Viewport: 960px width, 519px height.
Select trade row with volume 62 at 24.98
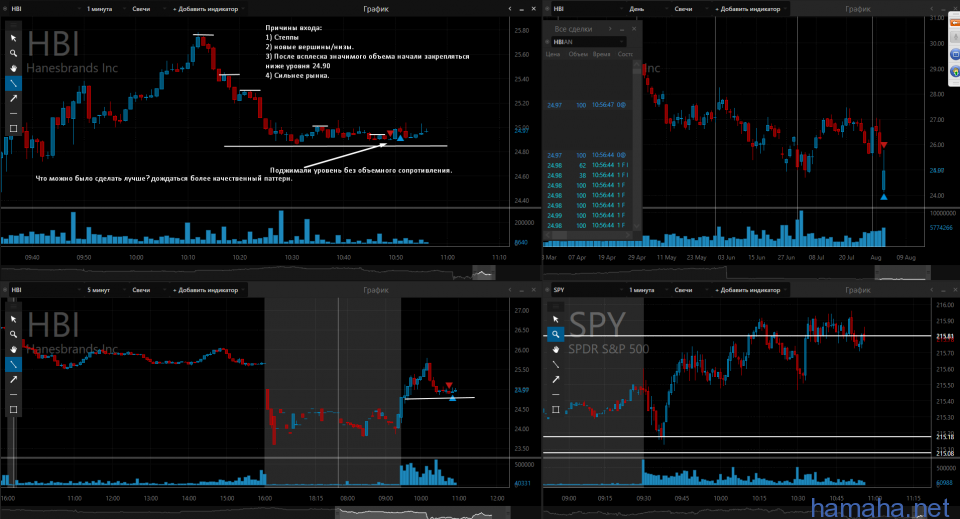pyautogui.click(x=587, y=165)
